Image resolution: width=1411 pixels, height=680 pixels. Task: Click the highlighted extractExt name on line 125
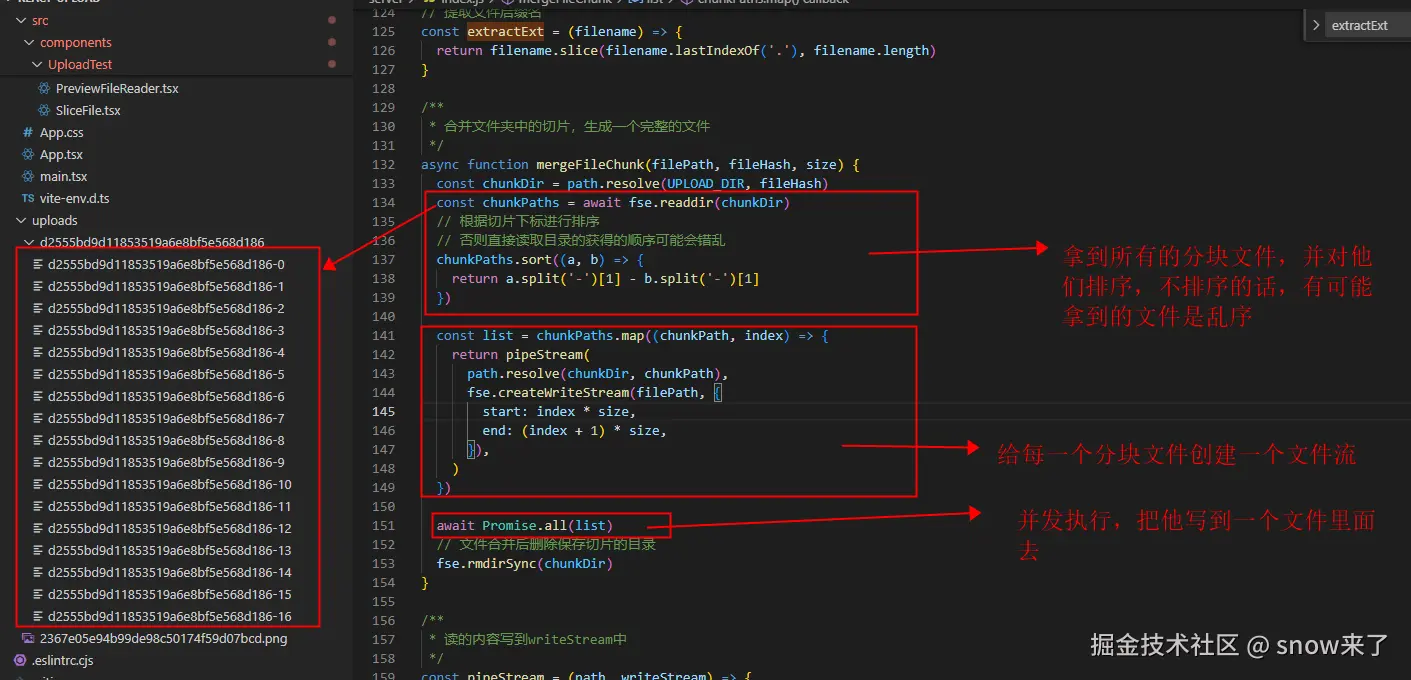[x=505, y=31]
